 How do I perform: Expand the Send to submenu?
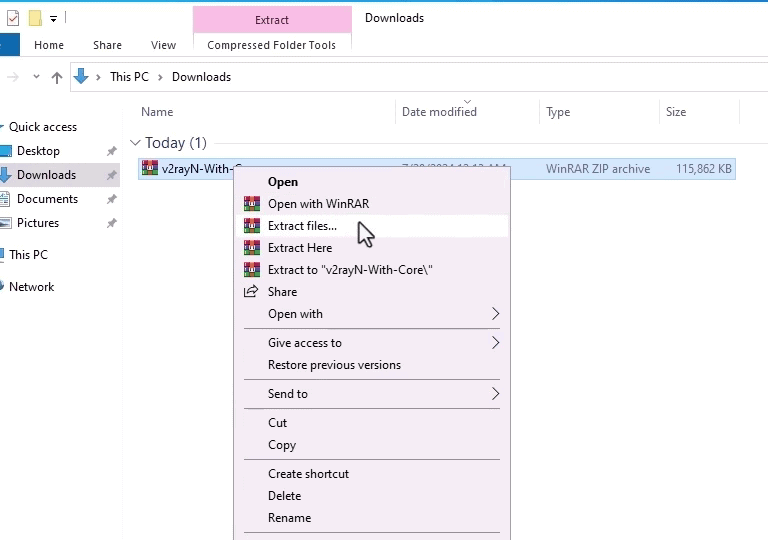click(x=494, y=394)
